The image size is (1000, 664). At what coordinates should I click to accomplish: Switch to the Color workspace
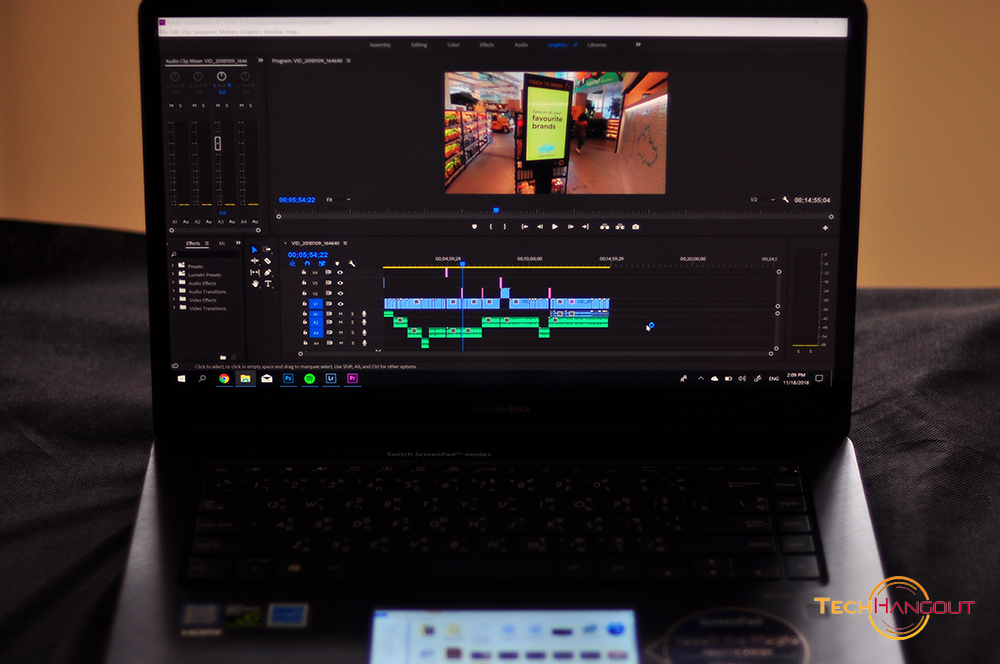click(453, 45)
